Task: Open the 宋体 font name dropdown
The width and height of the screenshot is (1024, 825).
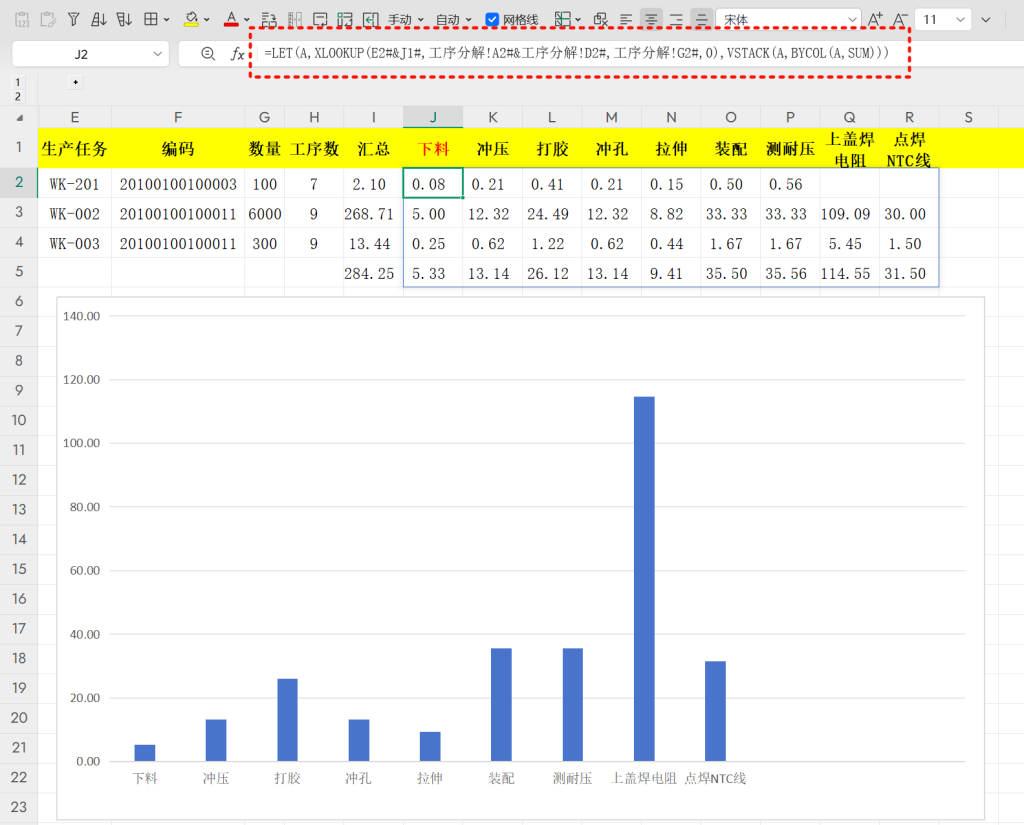Action: (x=852, y=20)
